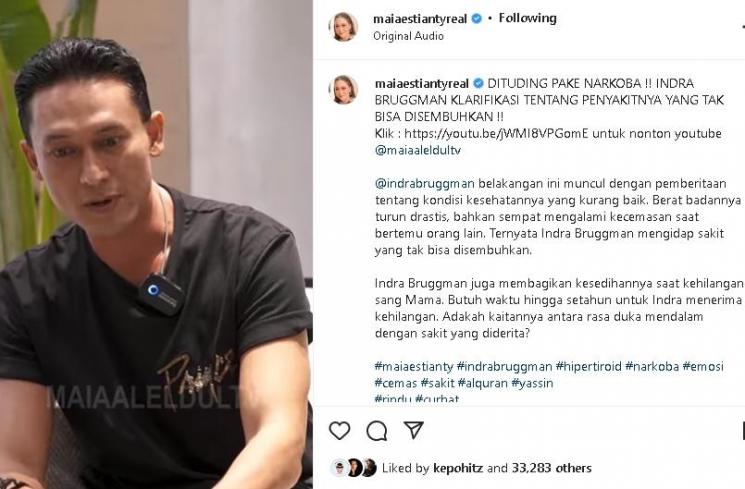Like the post with heart icon
Screen dimensions: 745x489
click(x=339, y=431)
